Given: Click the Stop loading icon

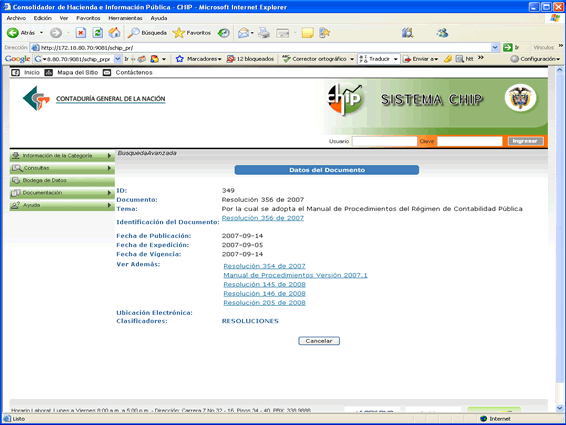Looking at the screenshot, I should pyautogui.click(x=81, y=33).
